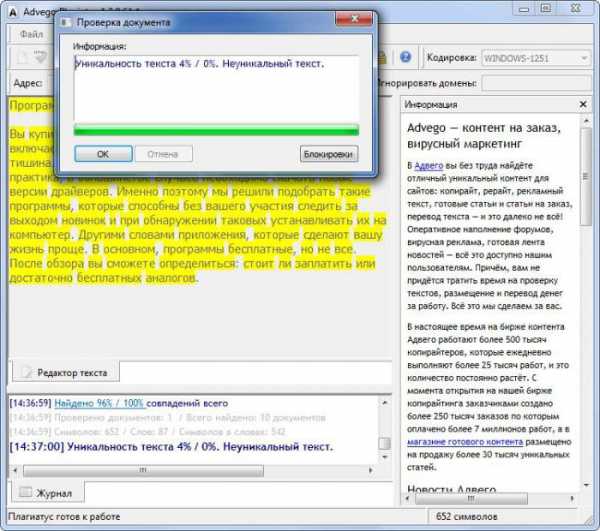Click the Отмена button in dialog
The height and width of the screenshot is (531, 600).
point(163,154)
